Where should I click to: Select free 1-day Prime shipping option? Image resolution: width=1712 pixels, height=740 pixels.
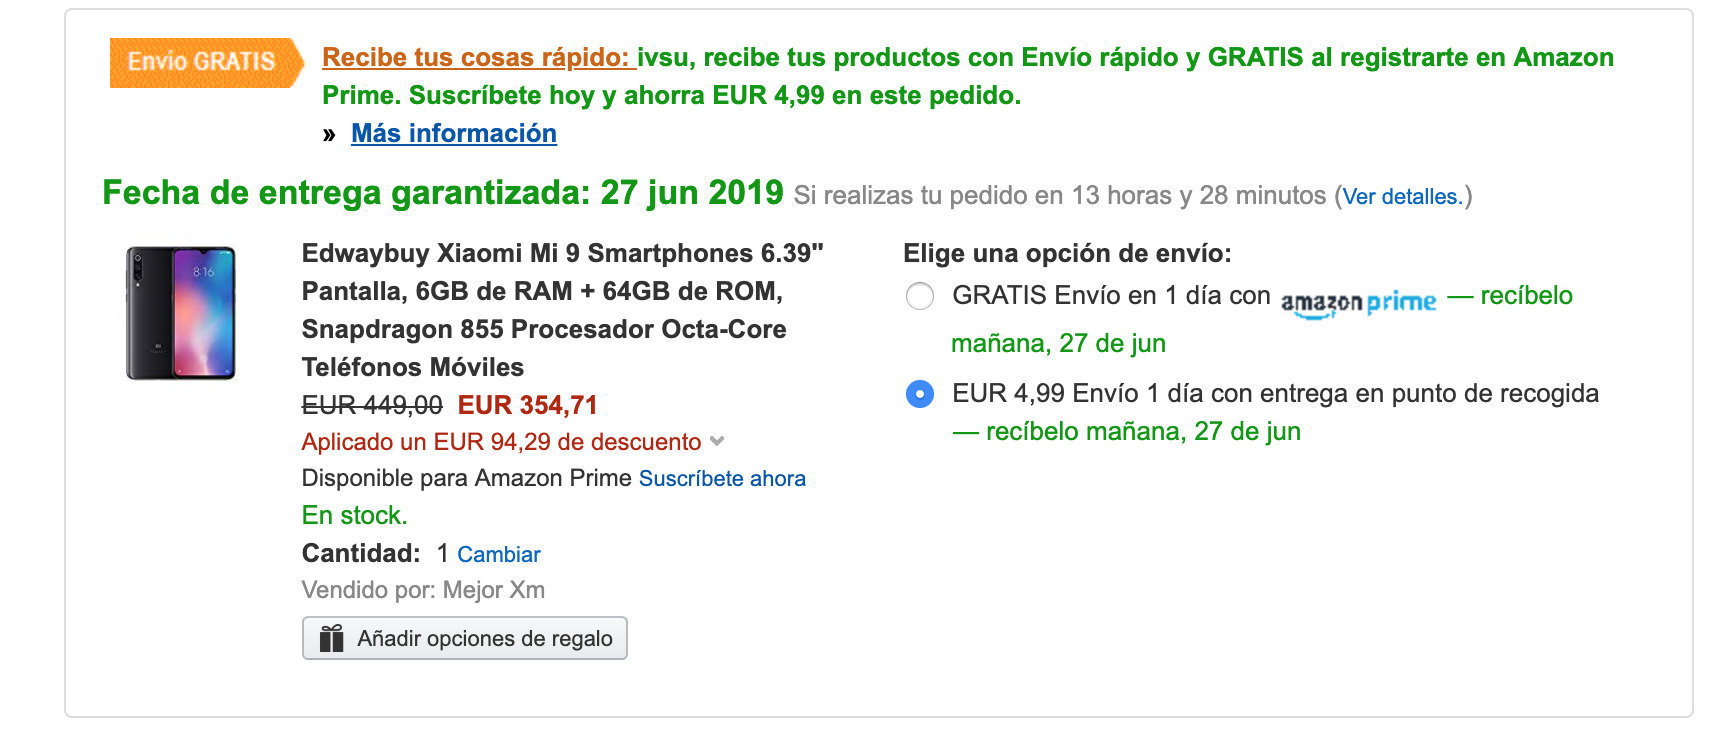(919, 296)
